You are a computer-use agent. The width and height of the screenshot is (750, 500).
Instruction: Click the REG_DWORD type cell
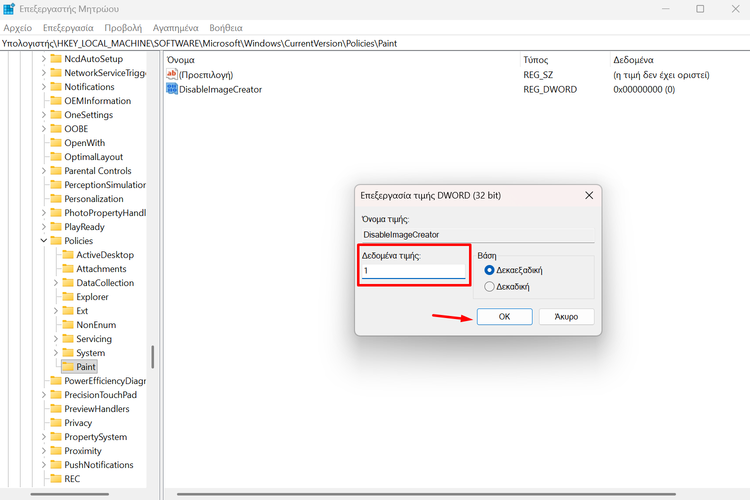pos(550,89)
